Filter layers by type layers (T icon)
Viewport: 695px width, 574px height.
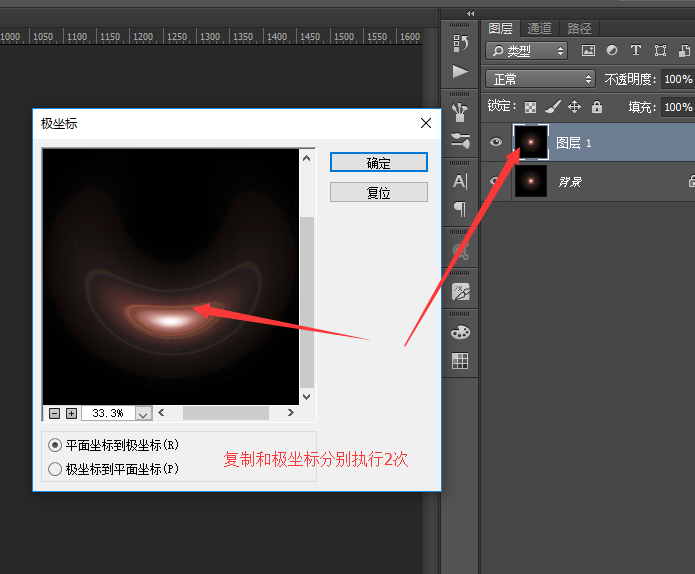coord(635,50)
